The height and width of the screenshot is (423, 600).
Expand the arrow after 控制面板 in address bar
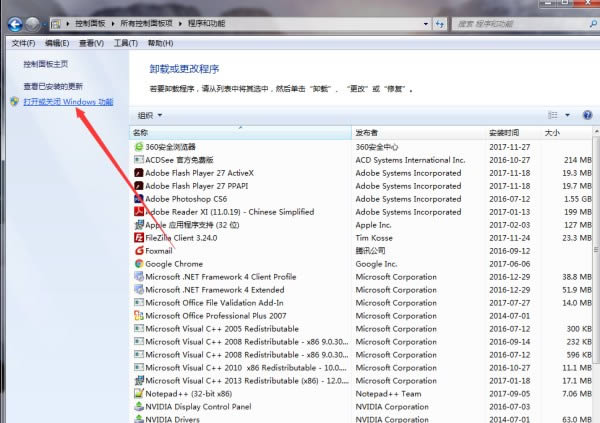click(x=112, y=24)
